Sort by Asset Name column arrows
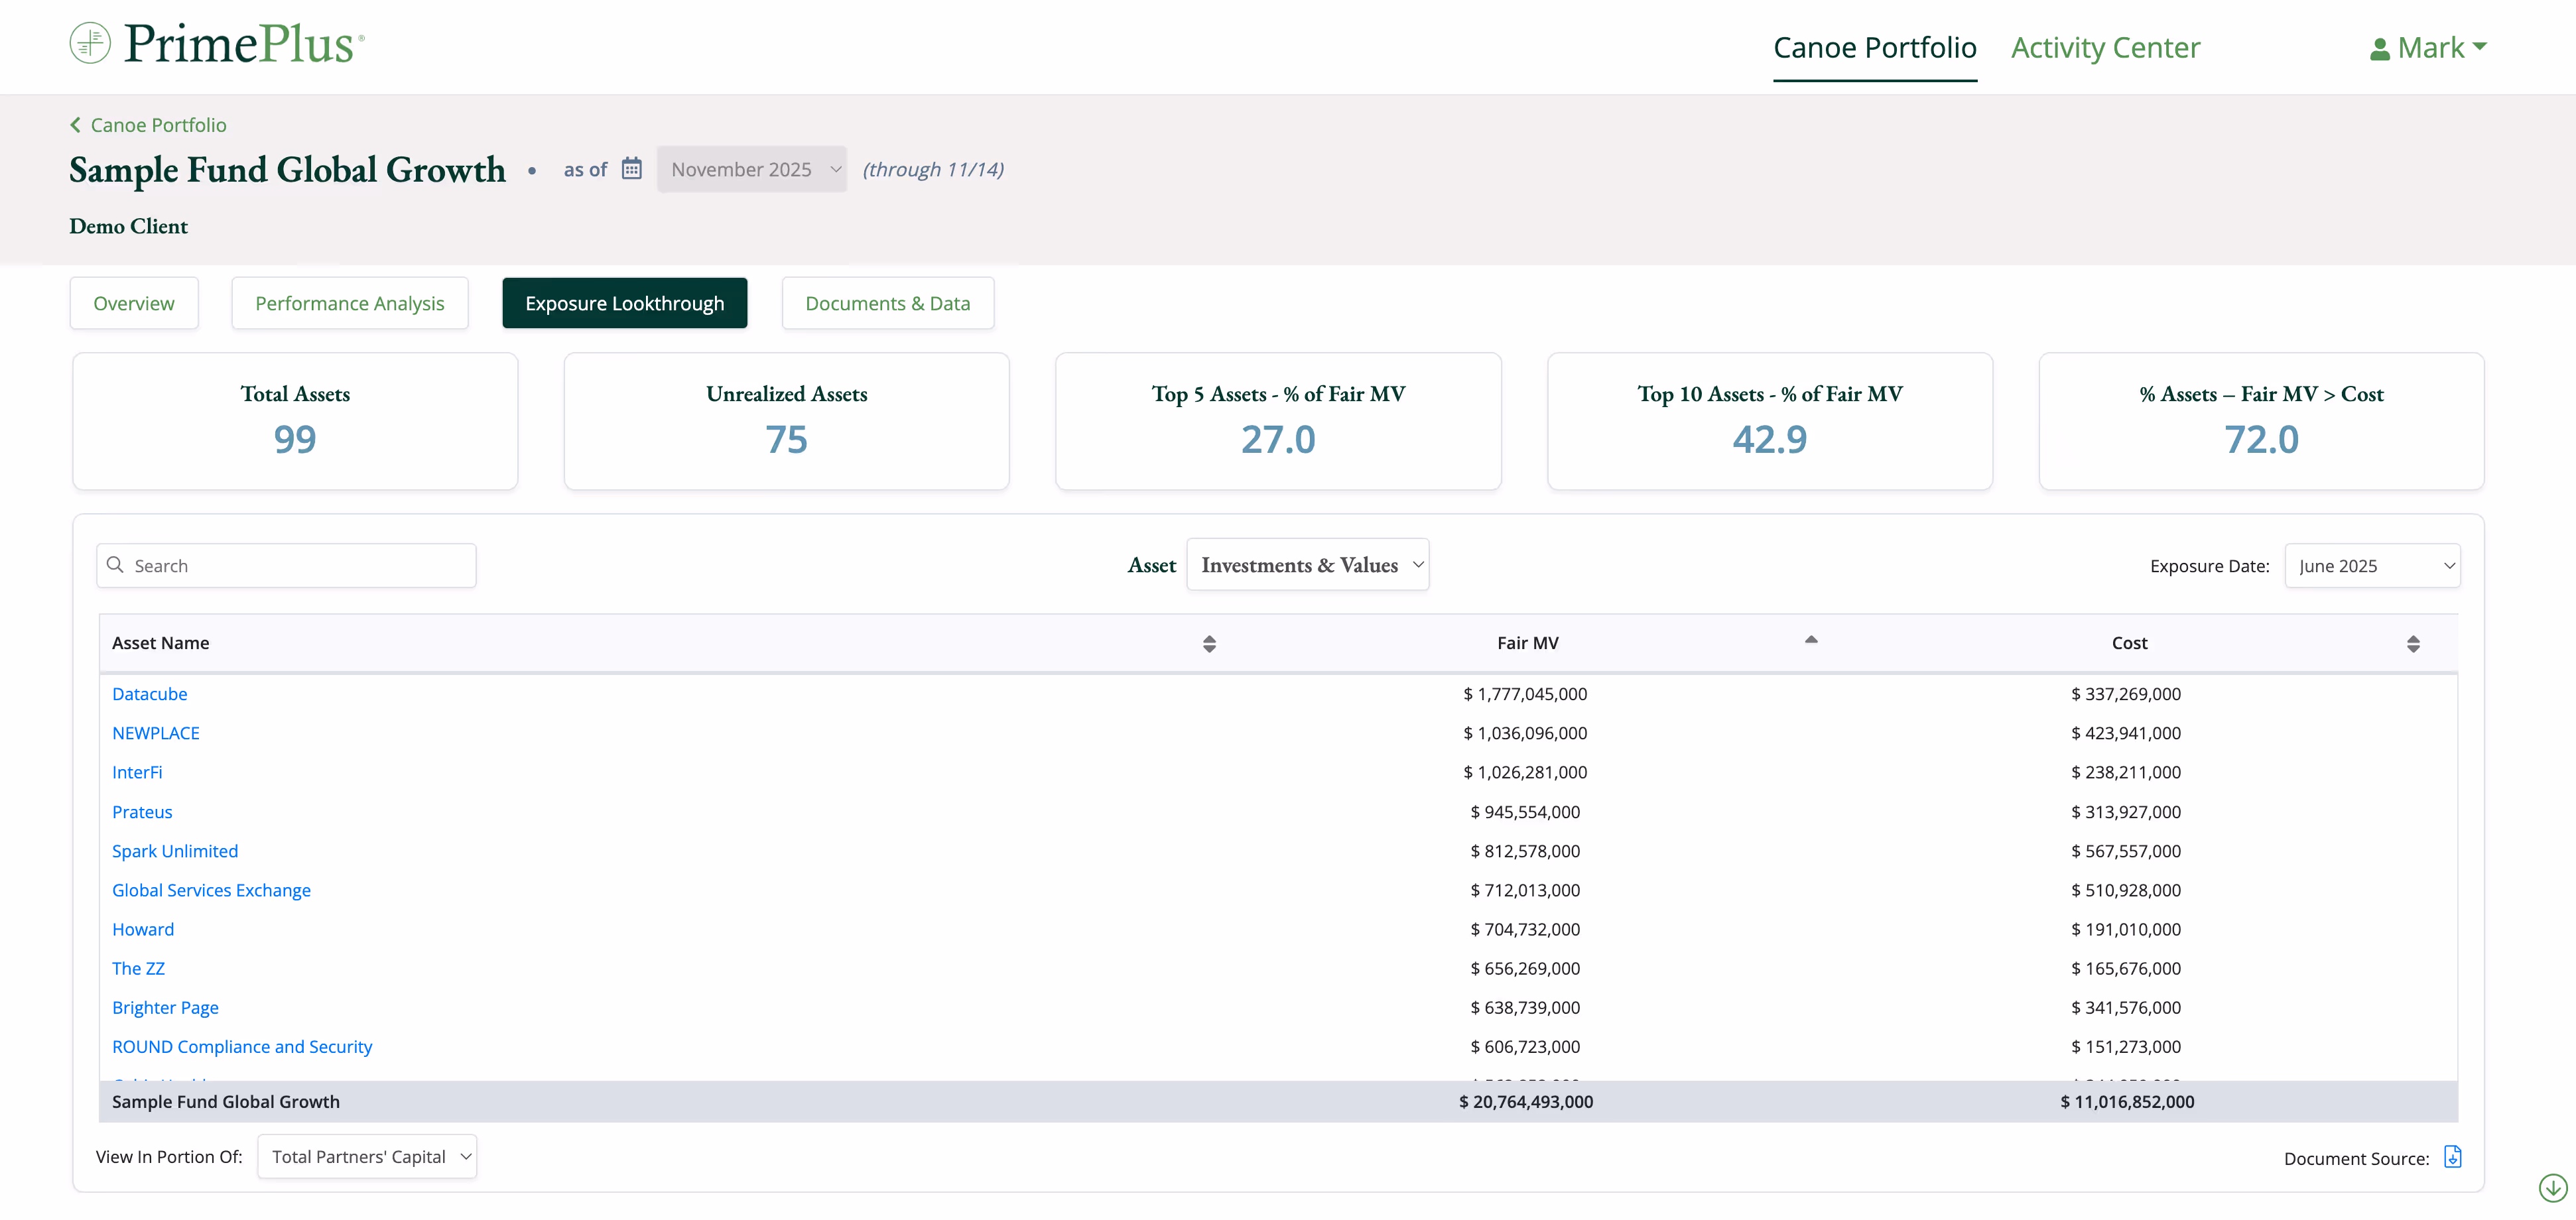The height and width of the screenshot is (1220, 2576). click(1209, 643)
